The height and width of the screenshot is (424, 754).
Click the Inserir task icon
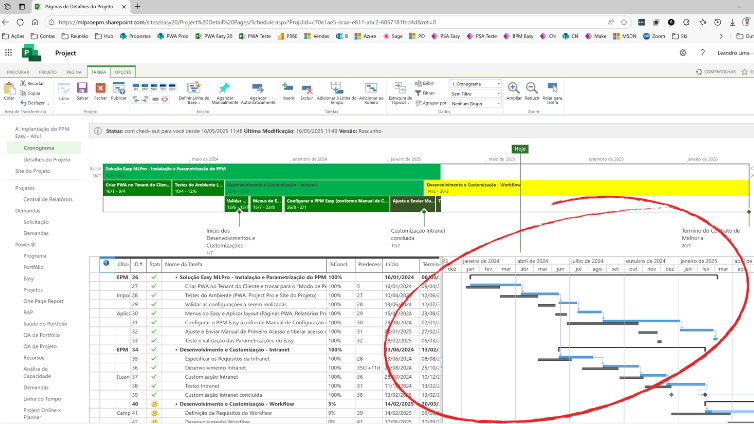pos(288,88)
